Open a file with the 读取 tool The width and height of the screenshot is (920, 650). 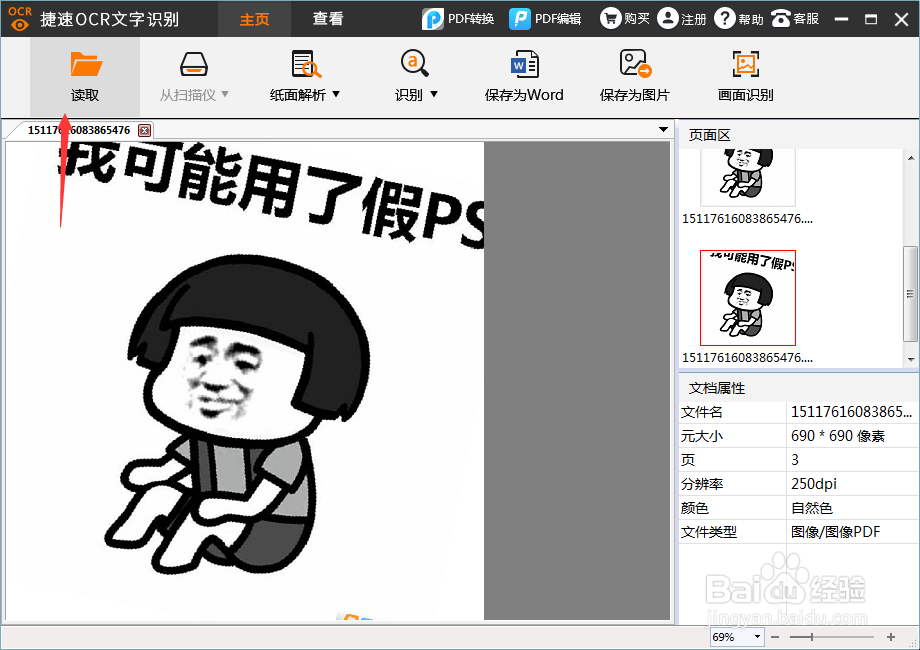[85, 76]
